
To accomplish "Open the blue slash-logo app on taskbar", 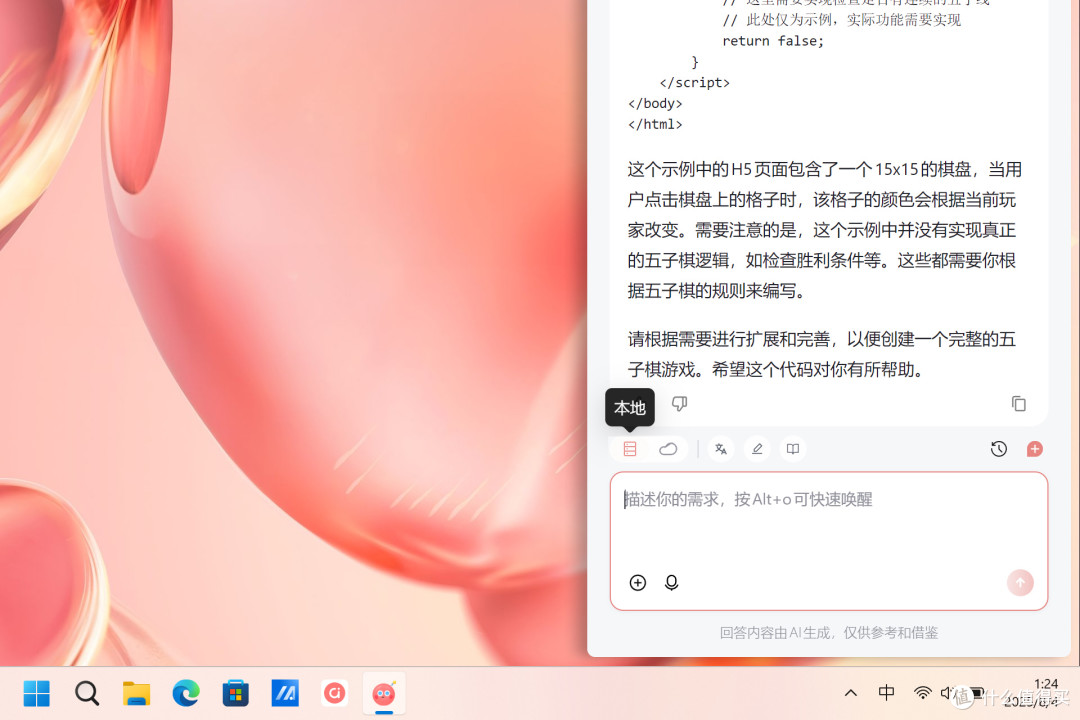I will click(285, 693).
